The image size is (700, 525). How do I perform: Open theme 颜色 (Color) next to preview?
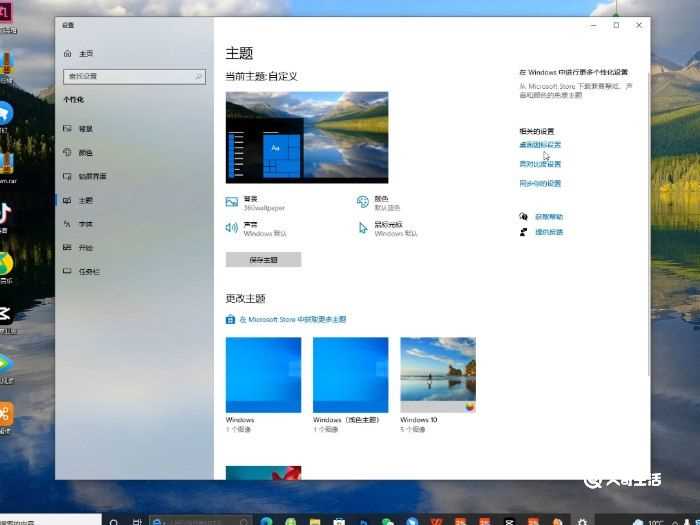click(x=382, y=203)
